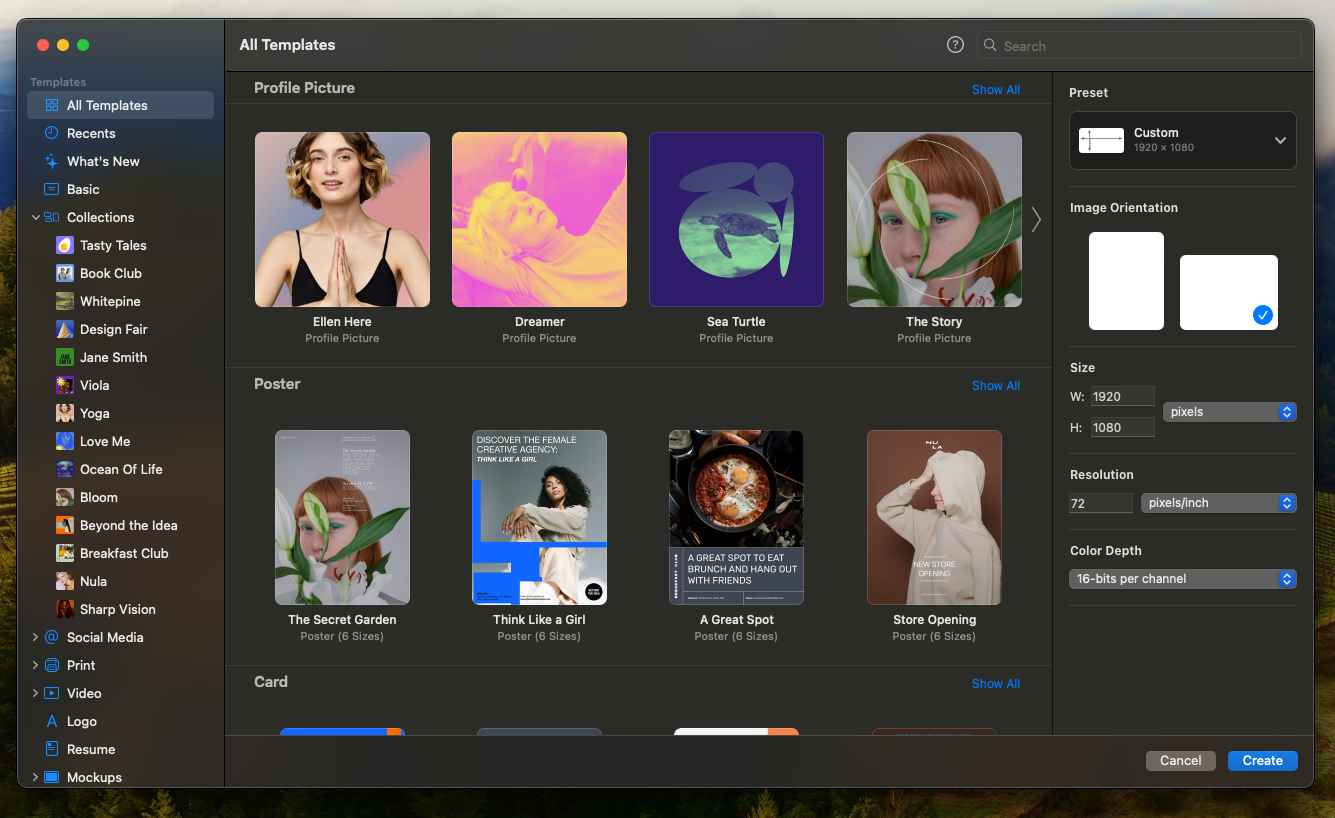Select All Templates in sidebar
1335x818 pixels.
click(107, 105)
